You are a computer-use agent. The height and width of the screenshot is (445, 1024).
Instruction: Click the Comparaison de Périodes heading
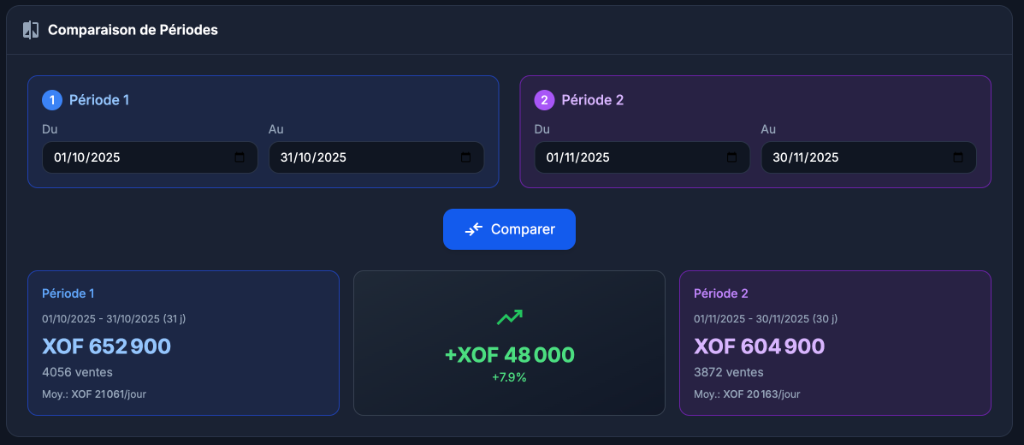point(133,30)
